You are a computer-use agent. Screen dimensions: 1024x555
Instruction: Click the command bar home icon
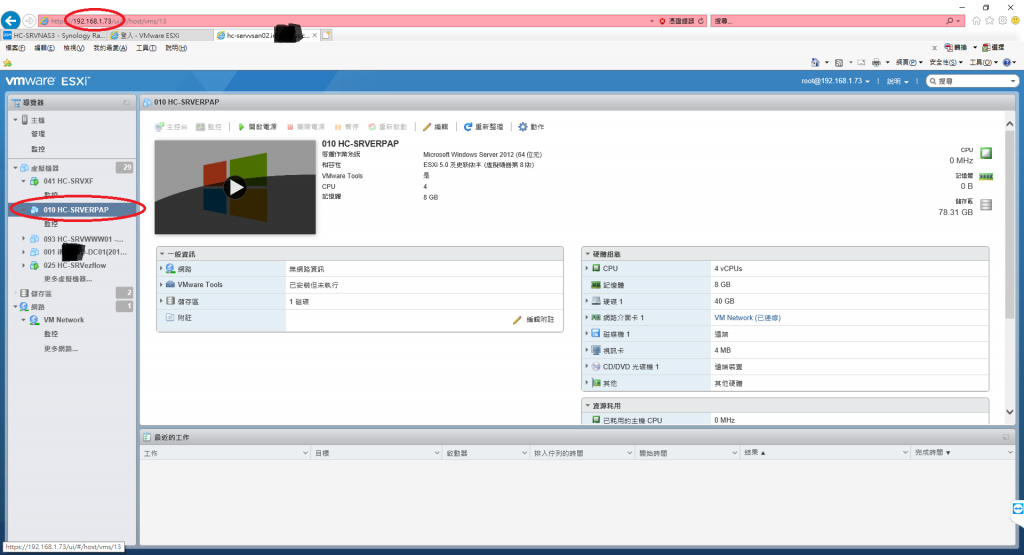[815, 62]
